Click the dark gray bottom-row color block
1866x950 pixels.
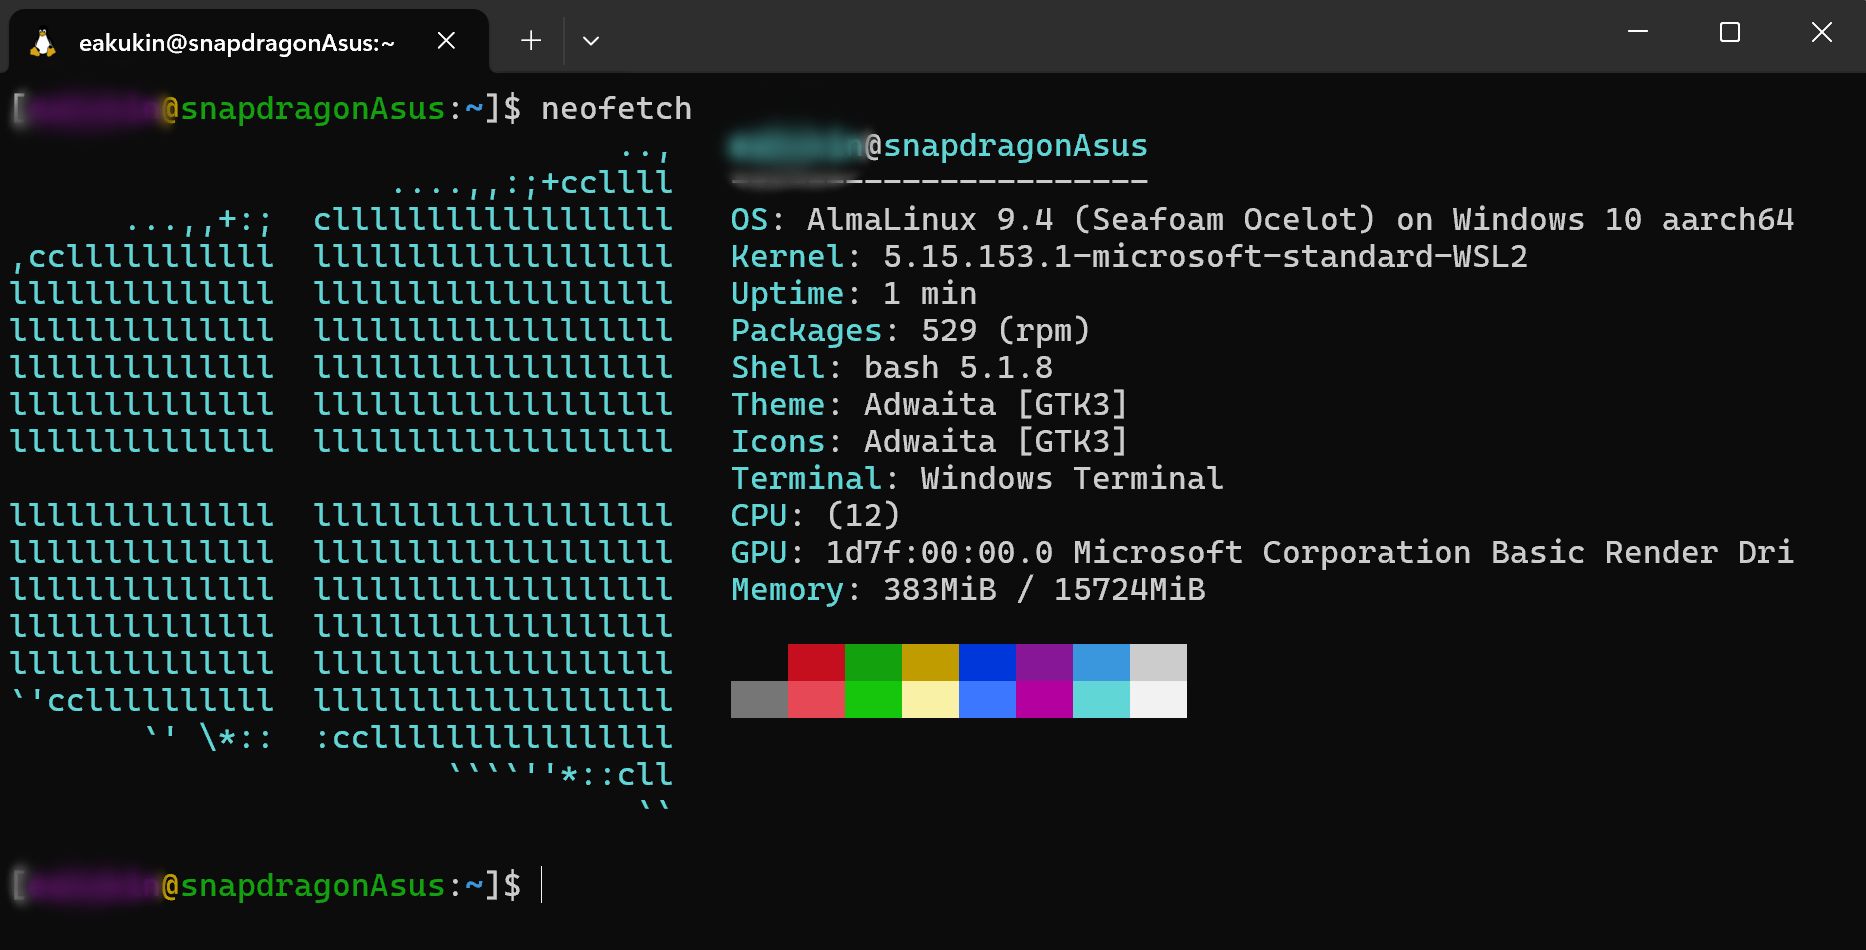point(759,699)
